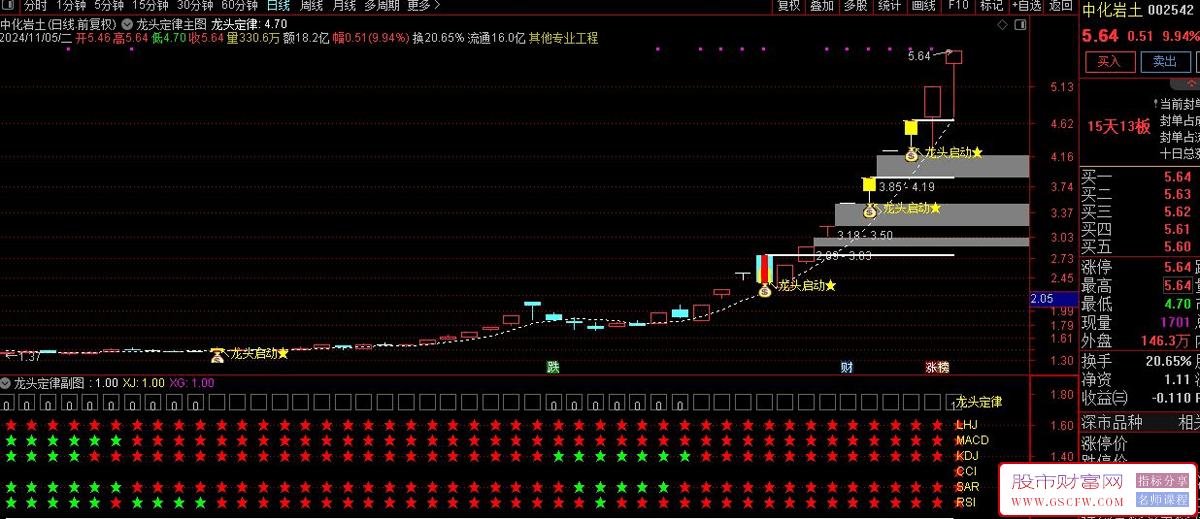Select the 30分钟 period tab

coord(195,6)
